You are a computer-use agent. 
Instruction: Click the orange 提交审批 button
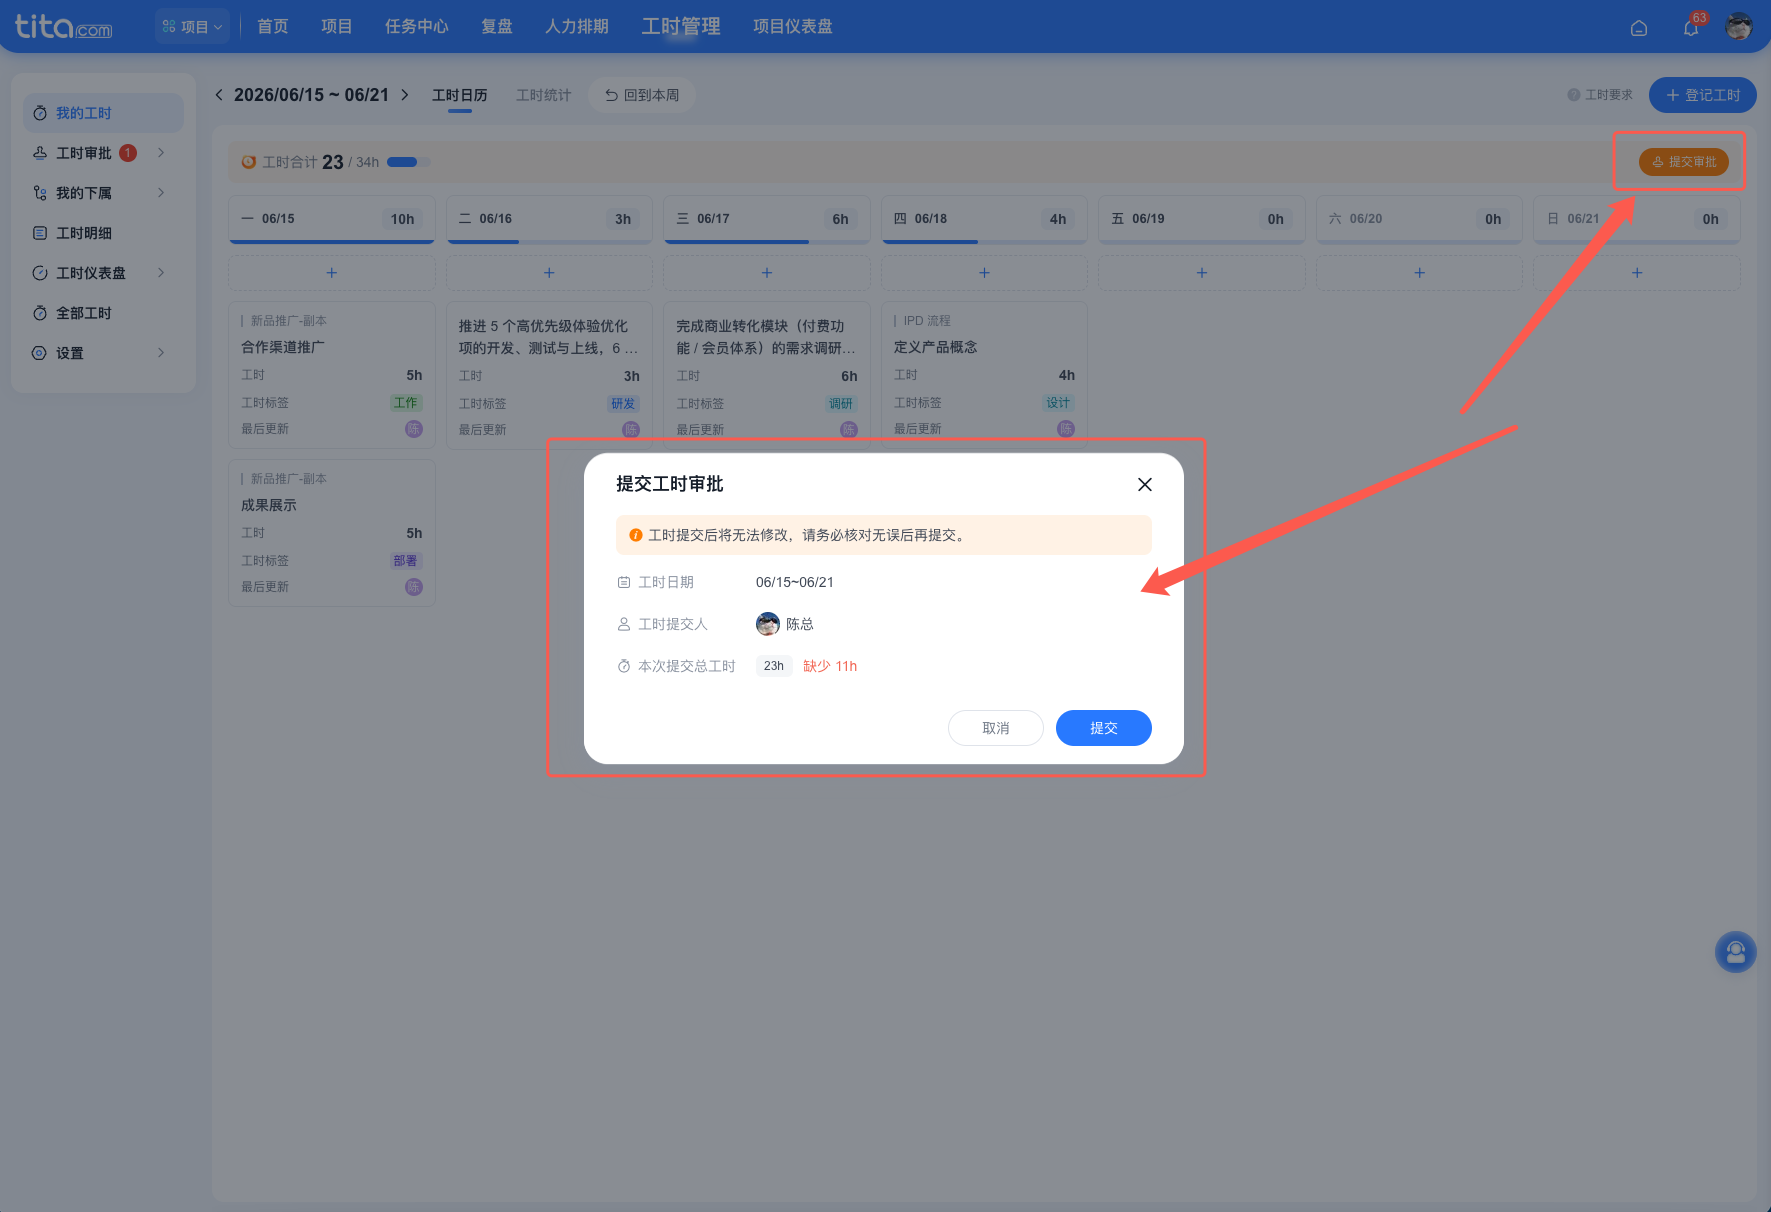(x=1684, y=162)
